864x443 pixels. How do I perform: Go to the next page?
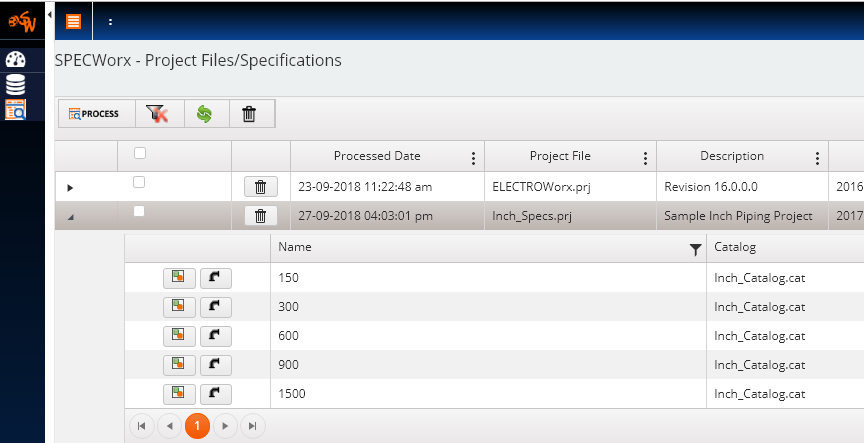tap(225, 426)
